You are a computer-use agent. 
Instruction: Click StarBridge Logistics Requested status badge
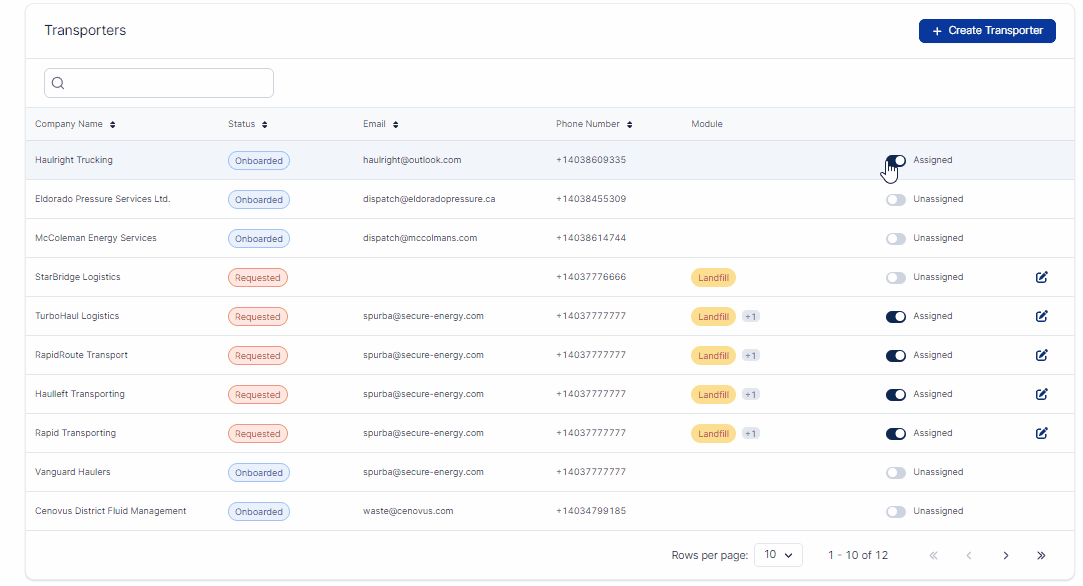tap(258, 278)
